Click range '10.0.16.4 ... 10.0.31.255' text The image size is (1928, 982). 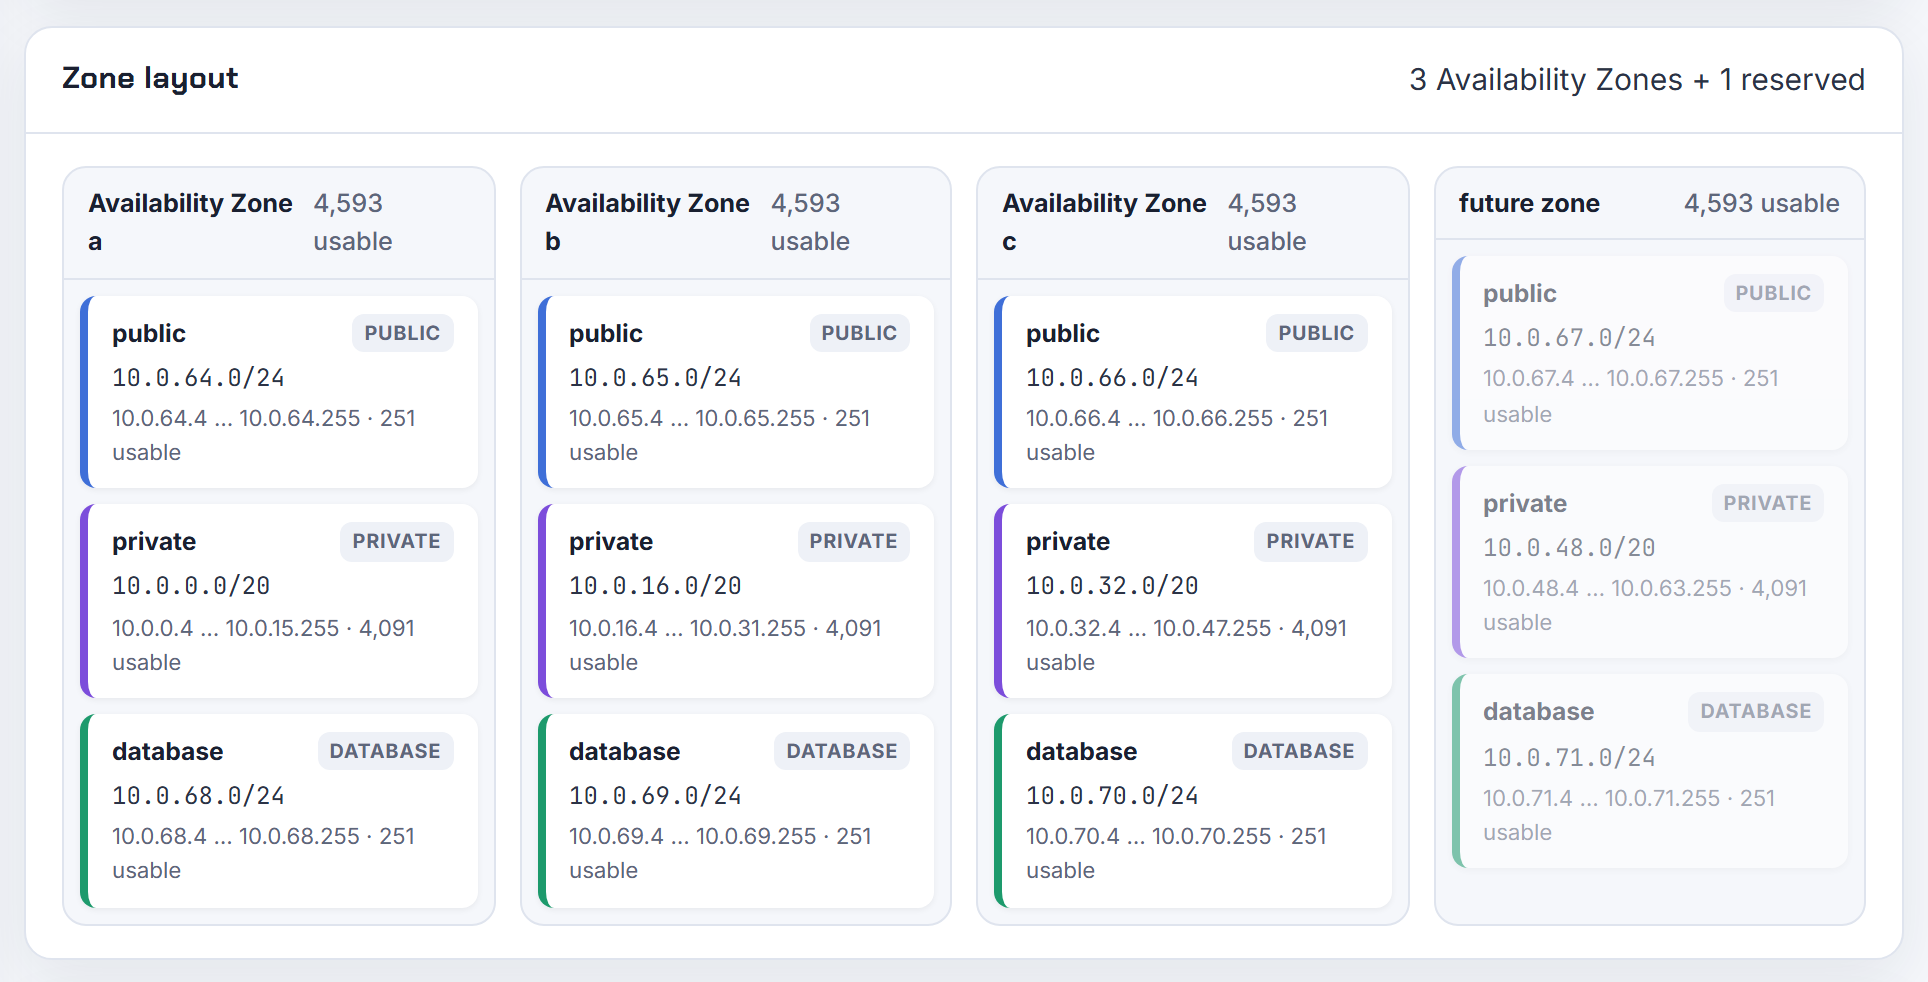pos(687,628)
